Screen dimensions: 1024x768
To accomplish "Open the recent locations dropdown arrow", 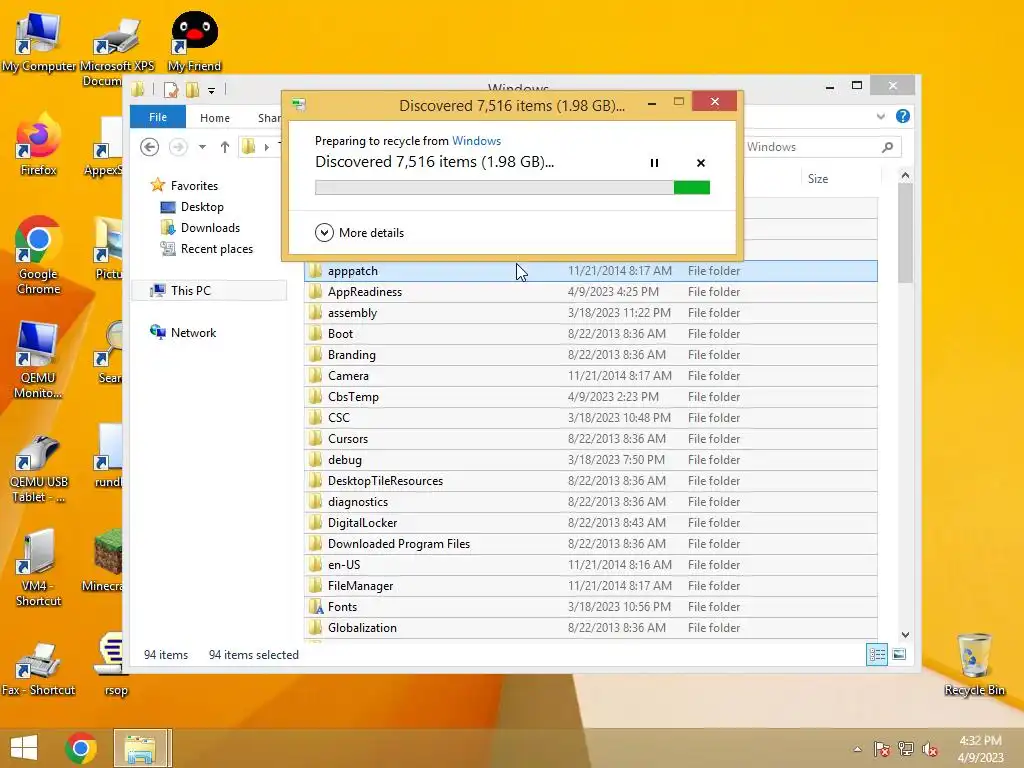I will [x=202, y=147].
